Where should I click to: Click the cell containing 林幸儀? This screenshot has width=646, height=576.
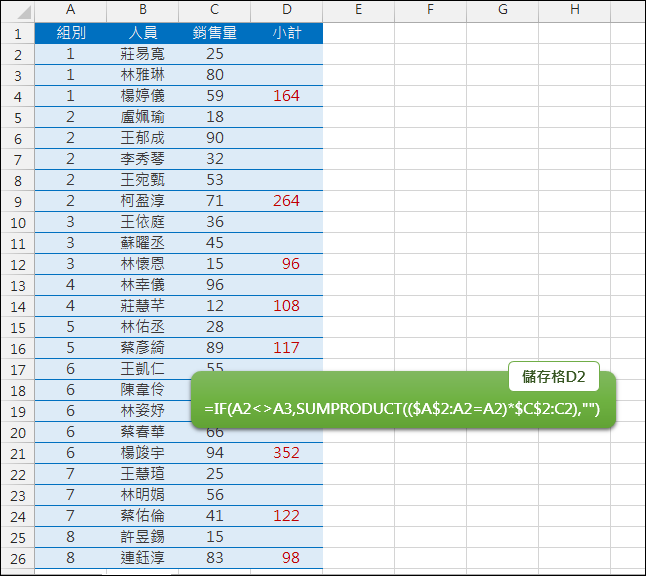[x=143, y=285]
